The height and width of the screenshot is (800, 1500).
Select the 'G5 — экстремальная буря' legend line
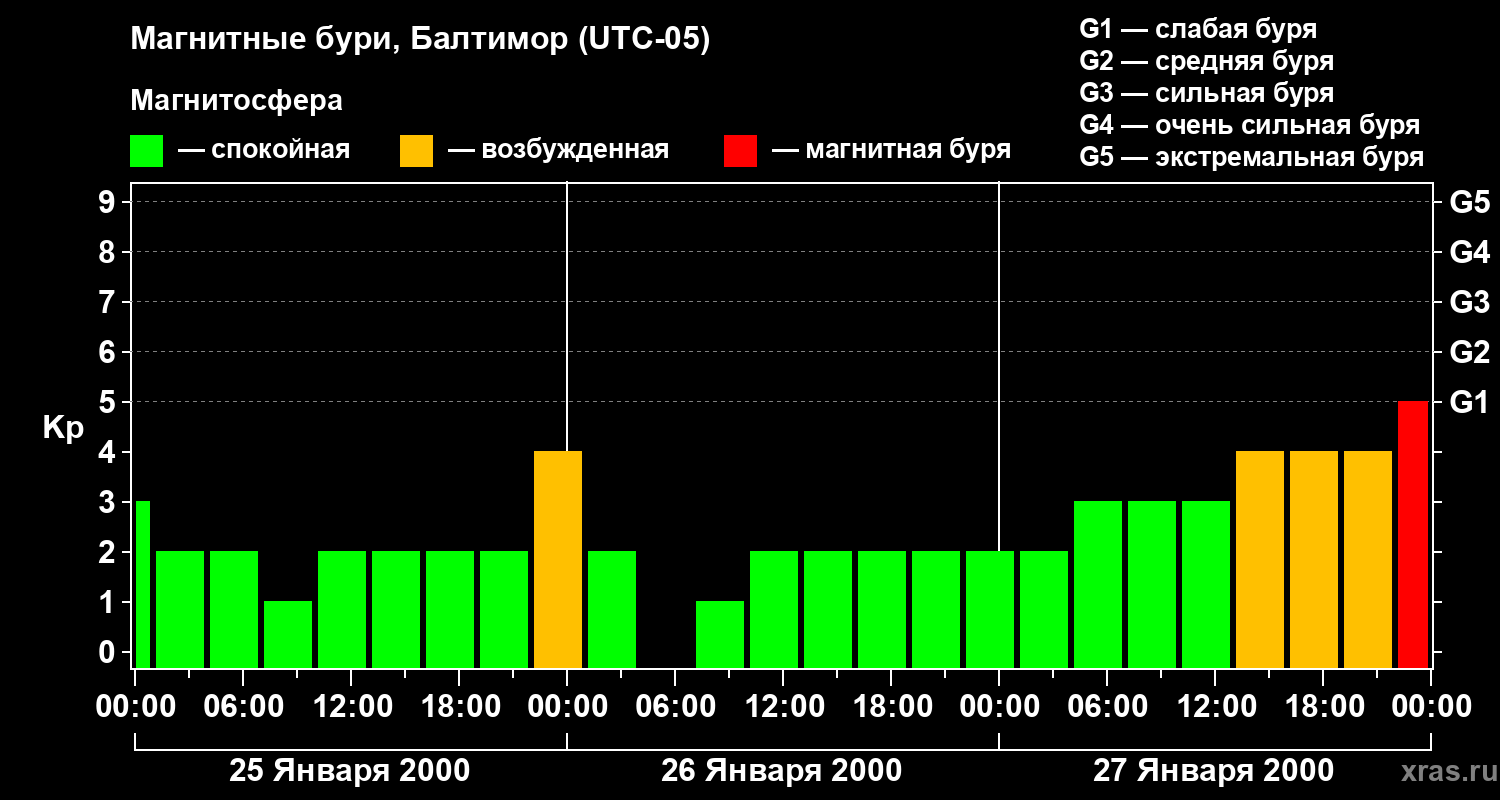point(1252,157)
